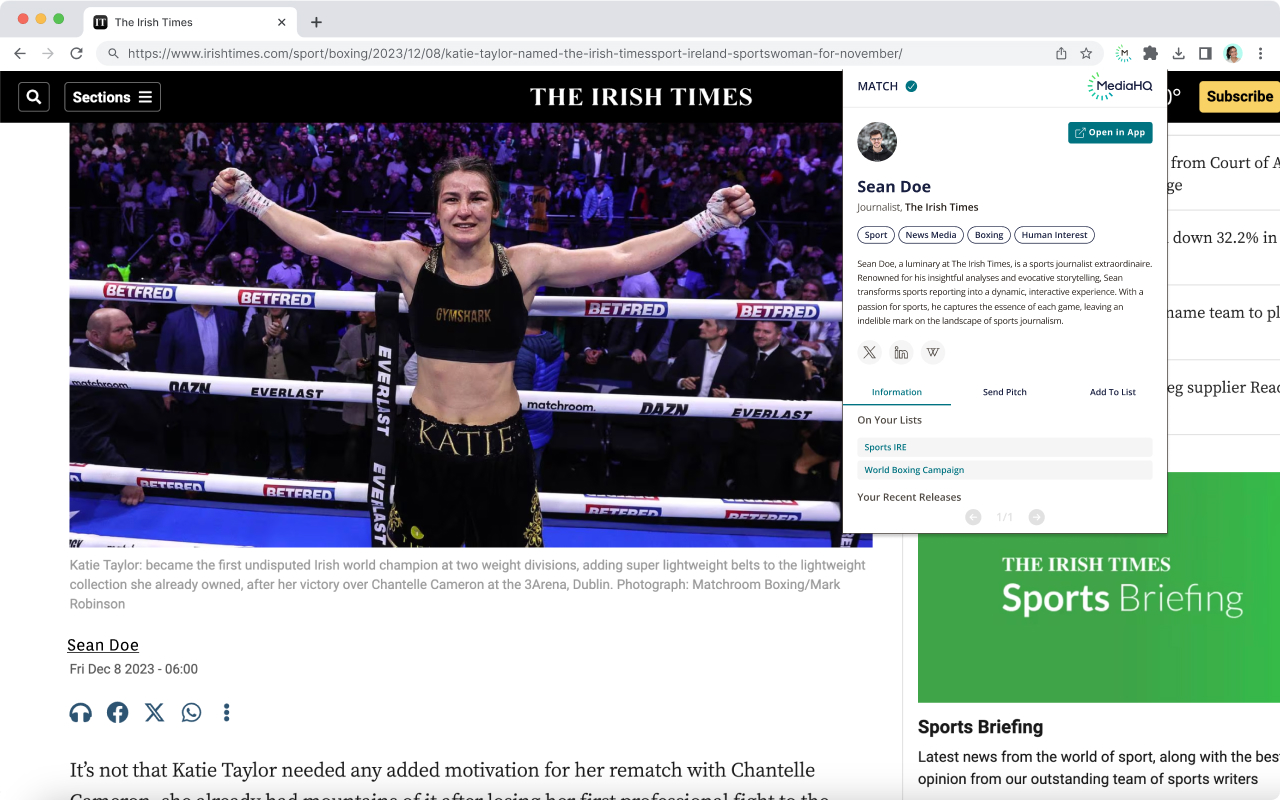Go to previous release page arrow
The image size is (1280, 800).
[973, 517]
